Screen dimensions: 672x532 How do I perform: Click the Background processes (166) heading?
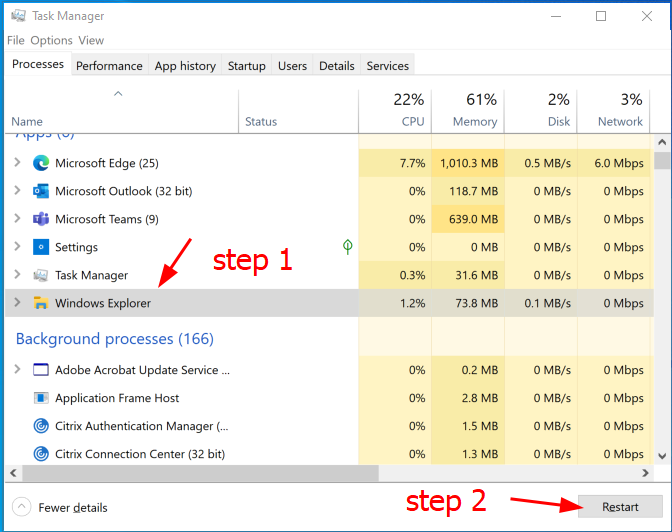114,339
